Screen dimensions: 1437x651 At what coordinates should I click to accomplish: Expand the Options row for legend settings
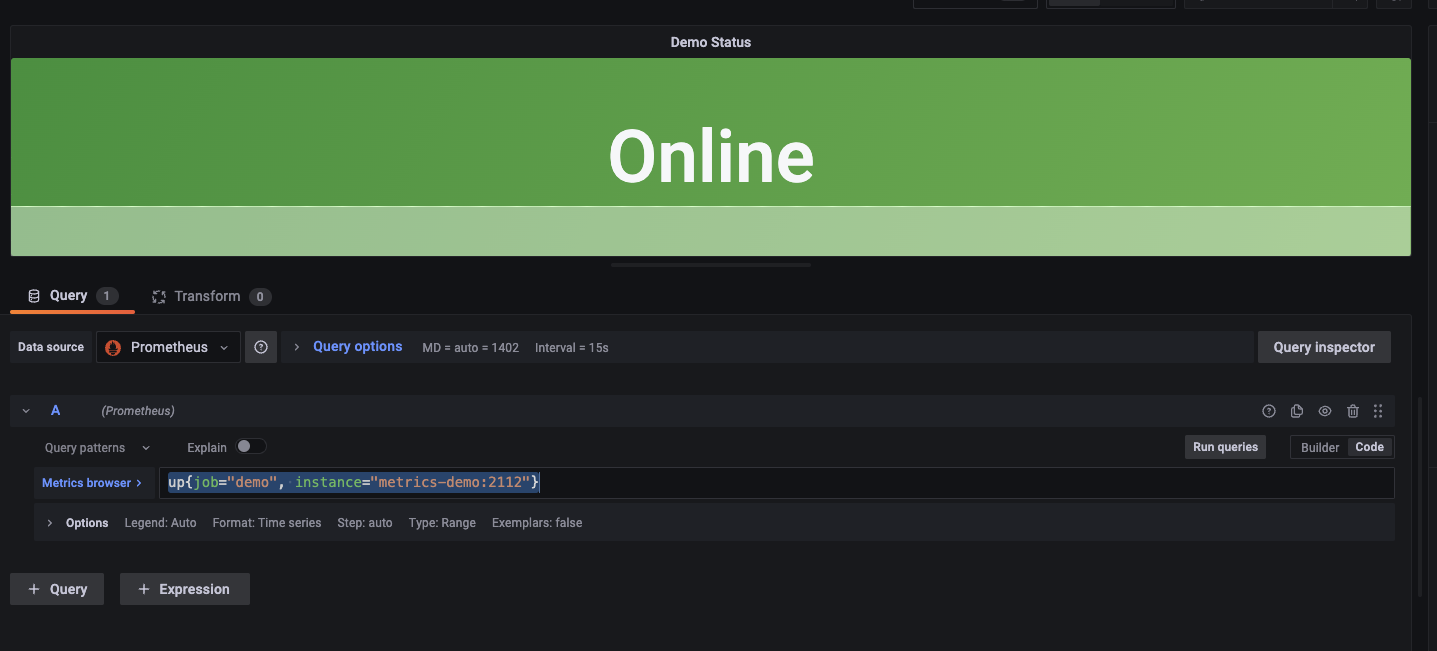point(50,523)
